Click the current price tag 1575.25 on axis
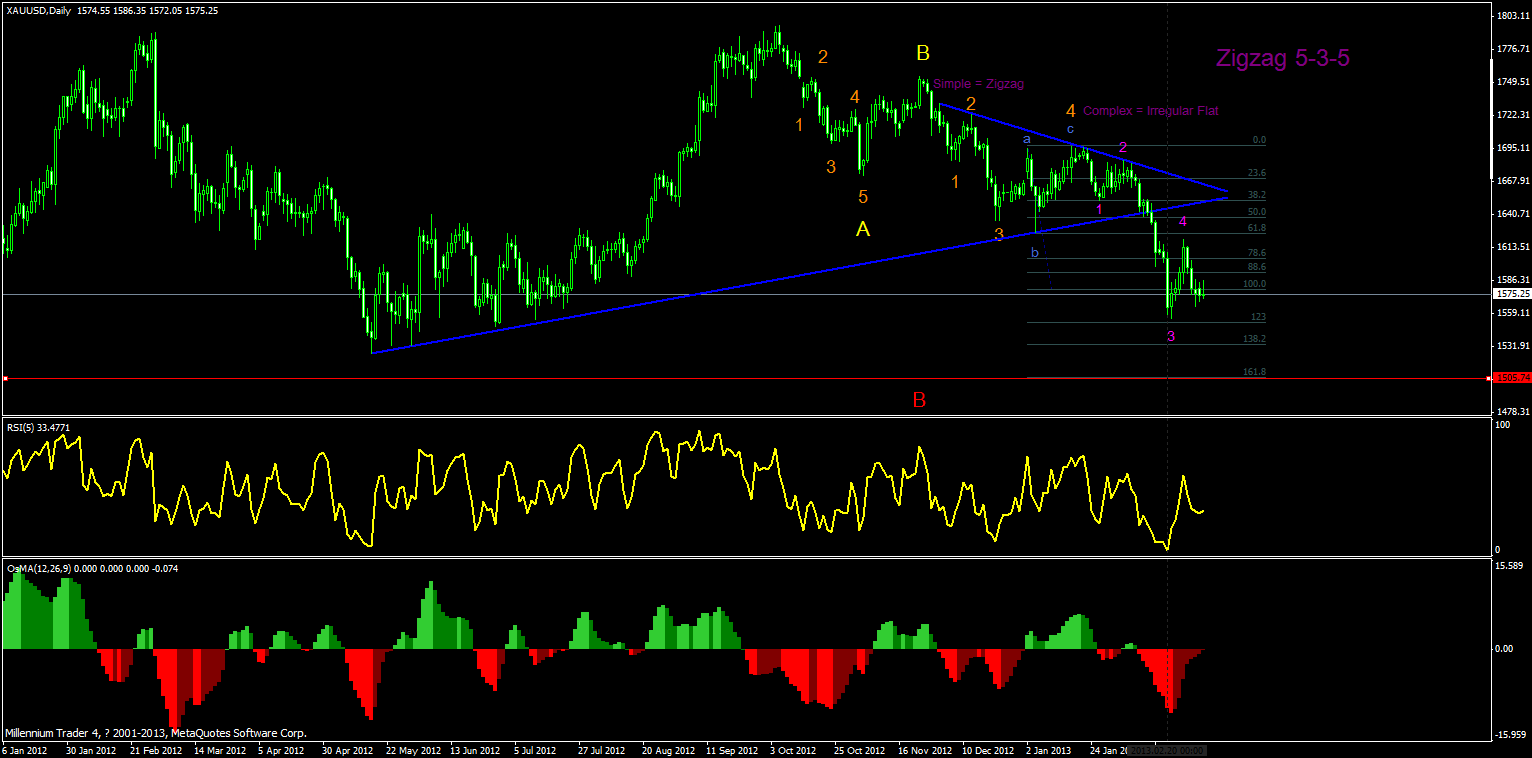The width and height of the screenshot is (1532, 758). click(x=1511, y=294)
